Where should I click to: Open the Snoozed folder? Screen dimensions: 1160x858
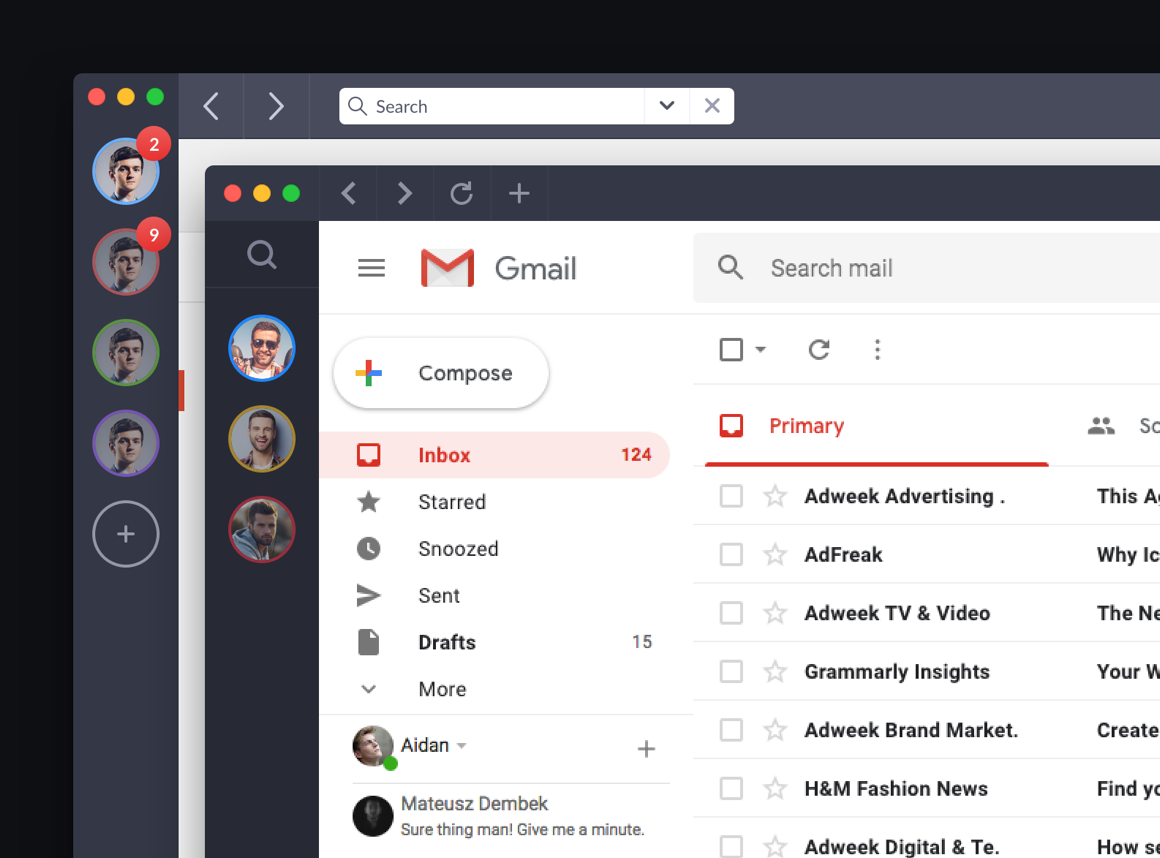(x=494, y=549)
